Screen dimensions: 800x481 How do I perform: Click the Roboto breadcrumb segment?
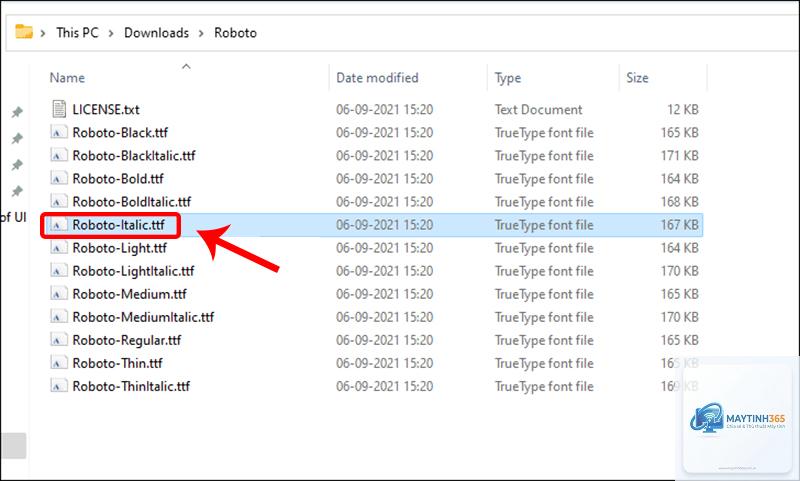[235, 33]
